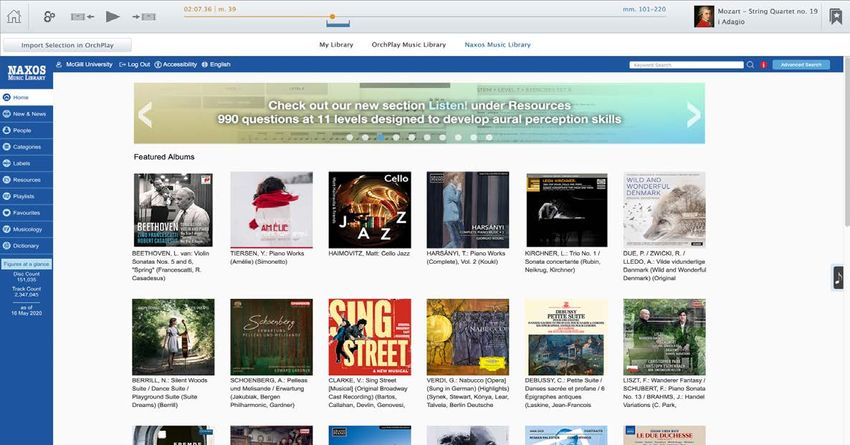The width and height of the screenshot is (850, 445).
Task: Open the Cello Jazz album cover
Action: pos(370,210)
